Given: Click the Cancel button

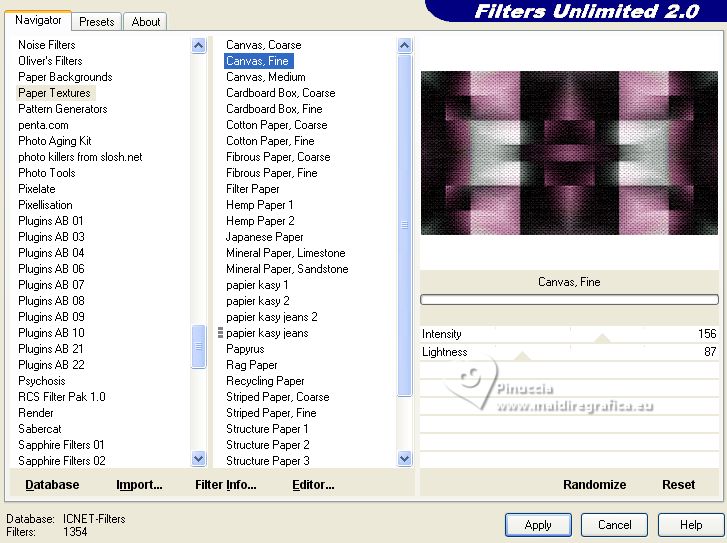Looking at the screenshot, I should click(614, 525).
